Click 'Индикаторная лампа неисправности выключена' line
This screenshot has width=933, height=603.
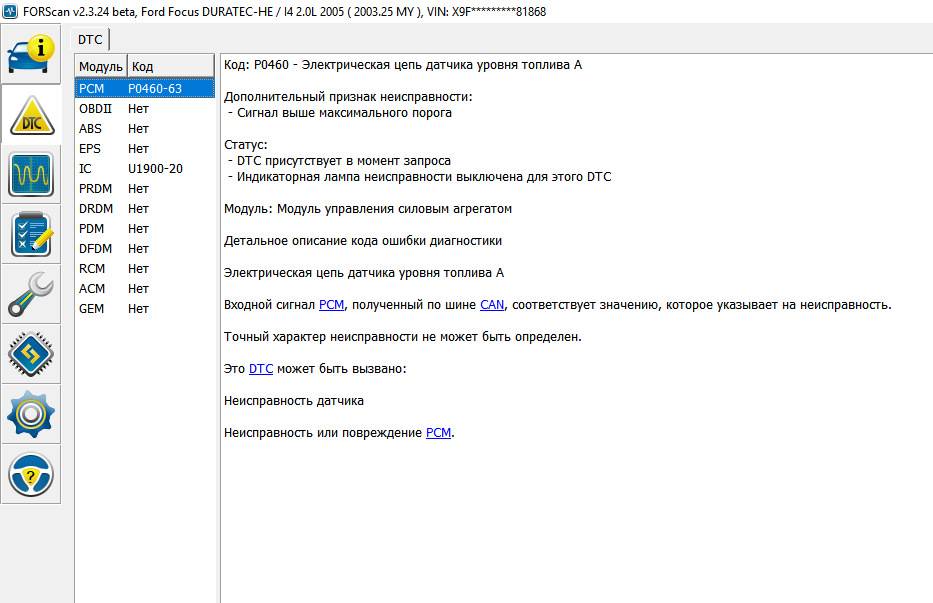coord(424,177)
